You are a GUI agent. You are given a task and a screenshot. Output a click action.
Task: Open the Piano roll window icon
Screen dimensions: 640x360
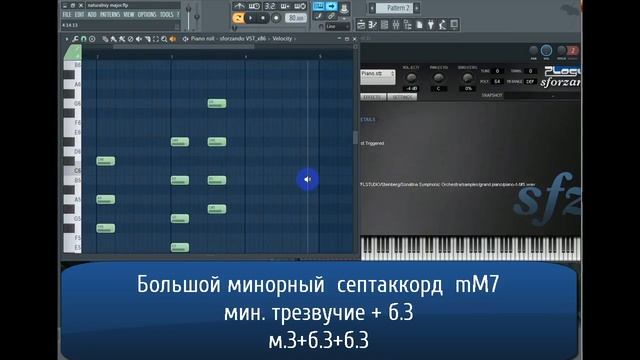pos(373,25)
